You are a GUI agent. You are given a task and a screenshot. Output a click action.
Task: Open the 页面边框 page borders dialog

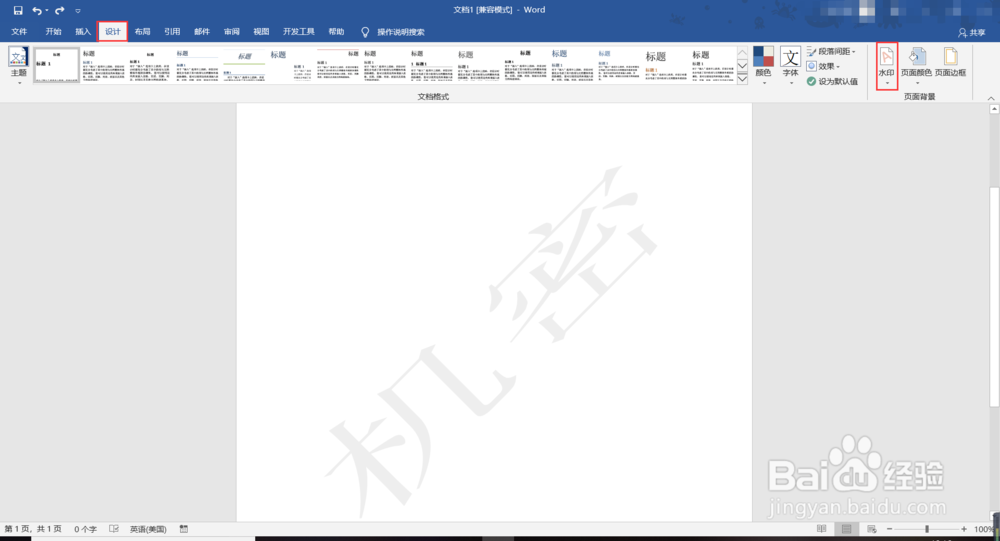[950, 64]
